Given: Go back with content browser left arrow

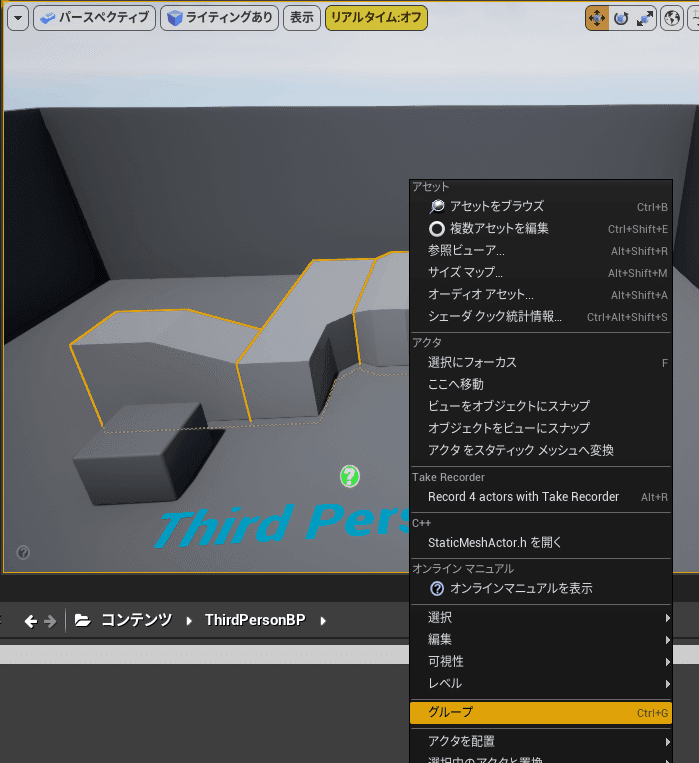Looking at the screenshot, I should click(x=31, y=621).
